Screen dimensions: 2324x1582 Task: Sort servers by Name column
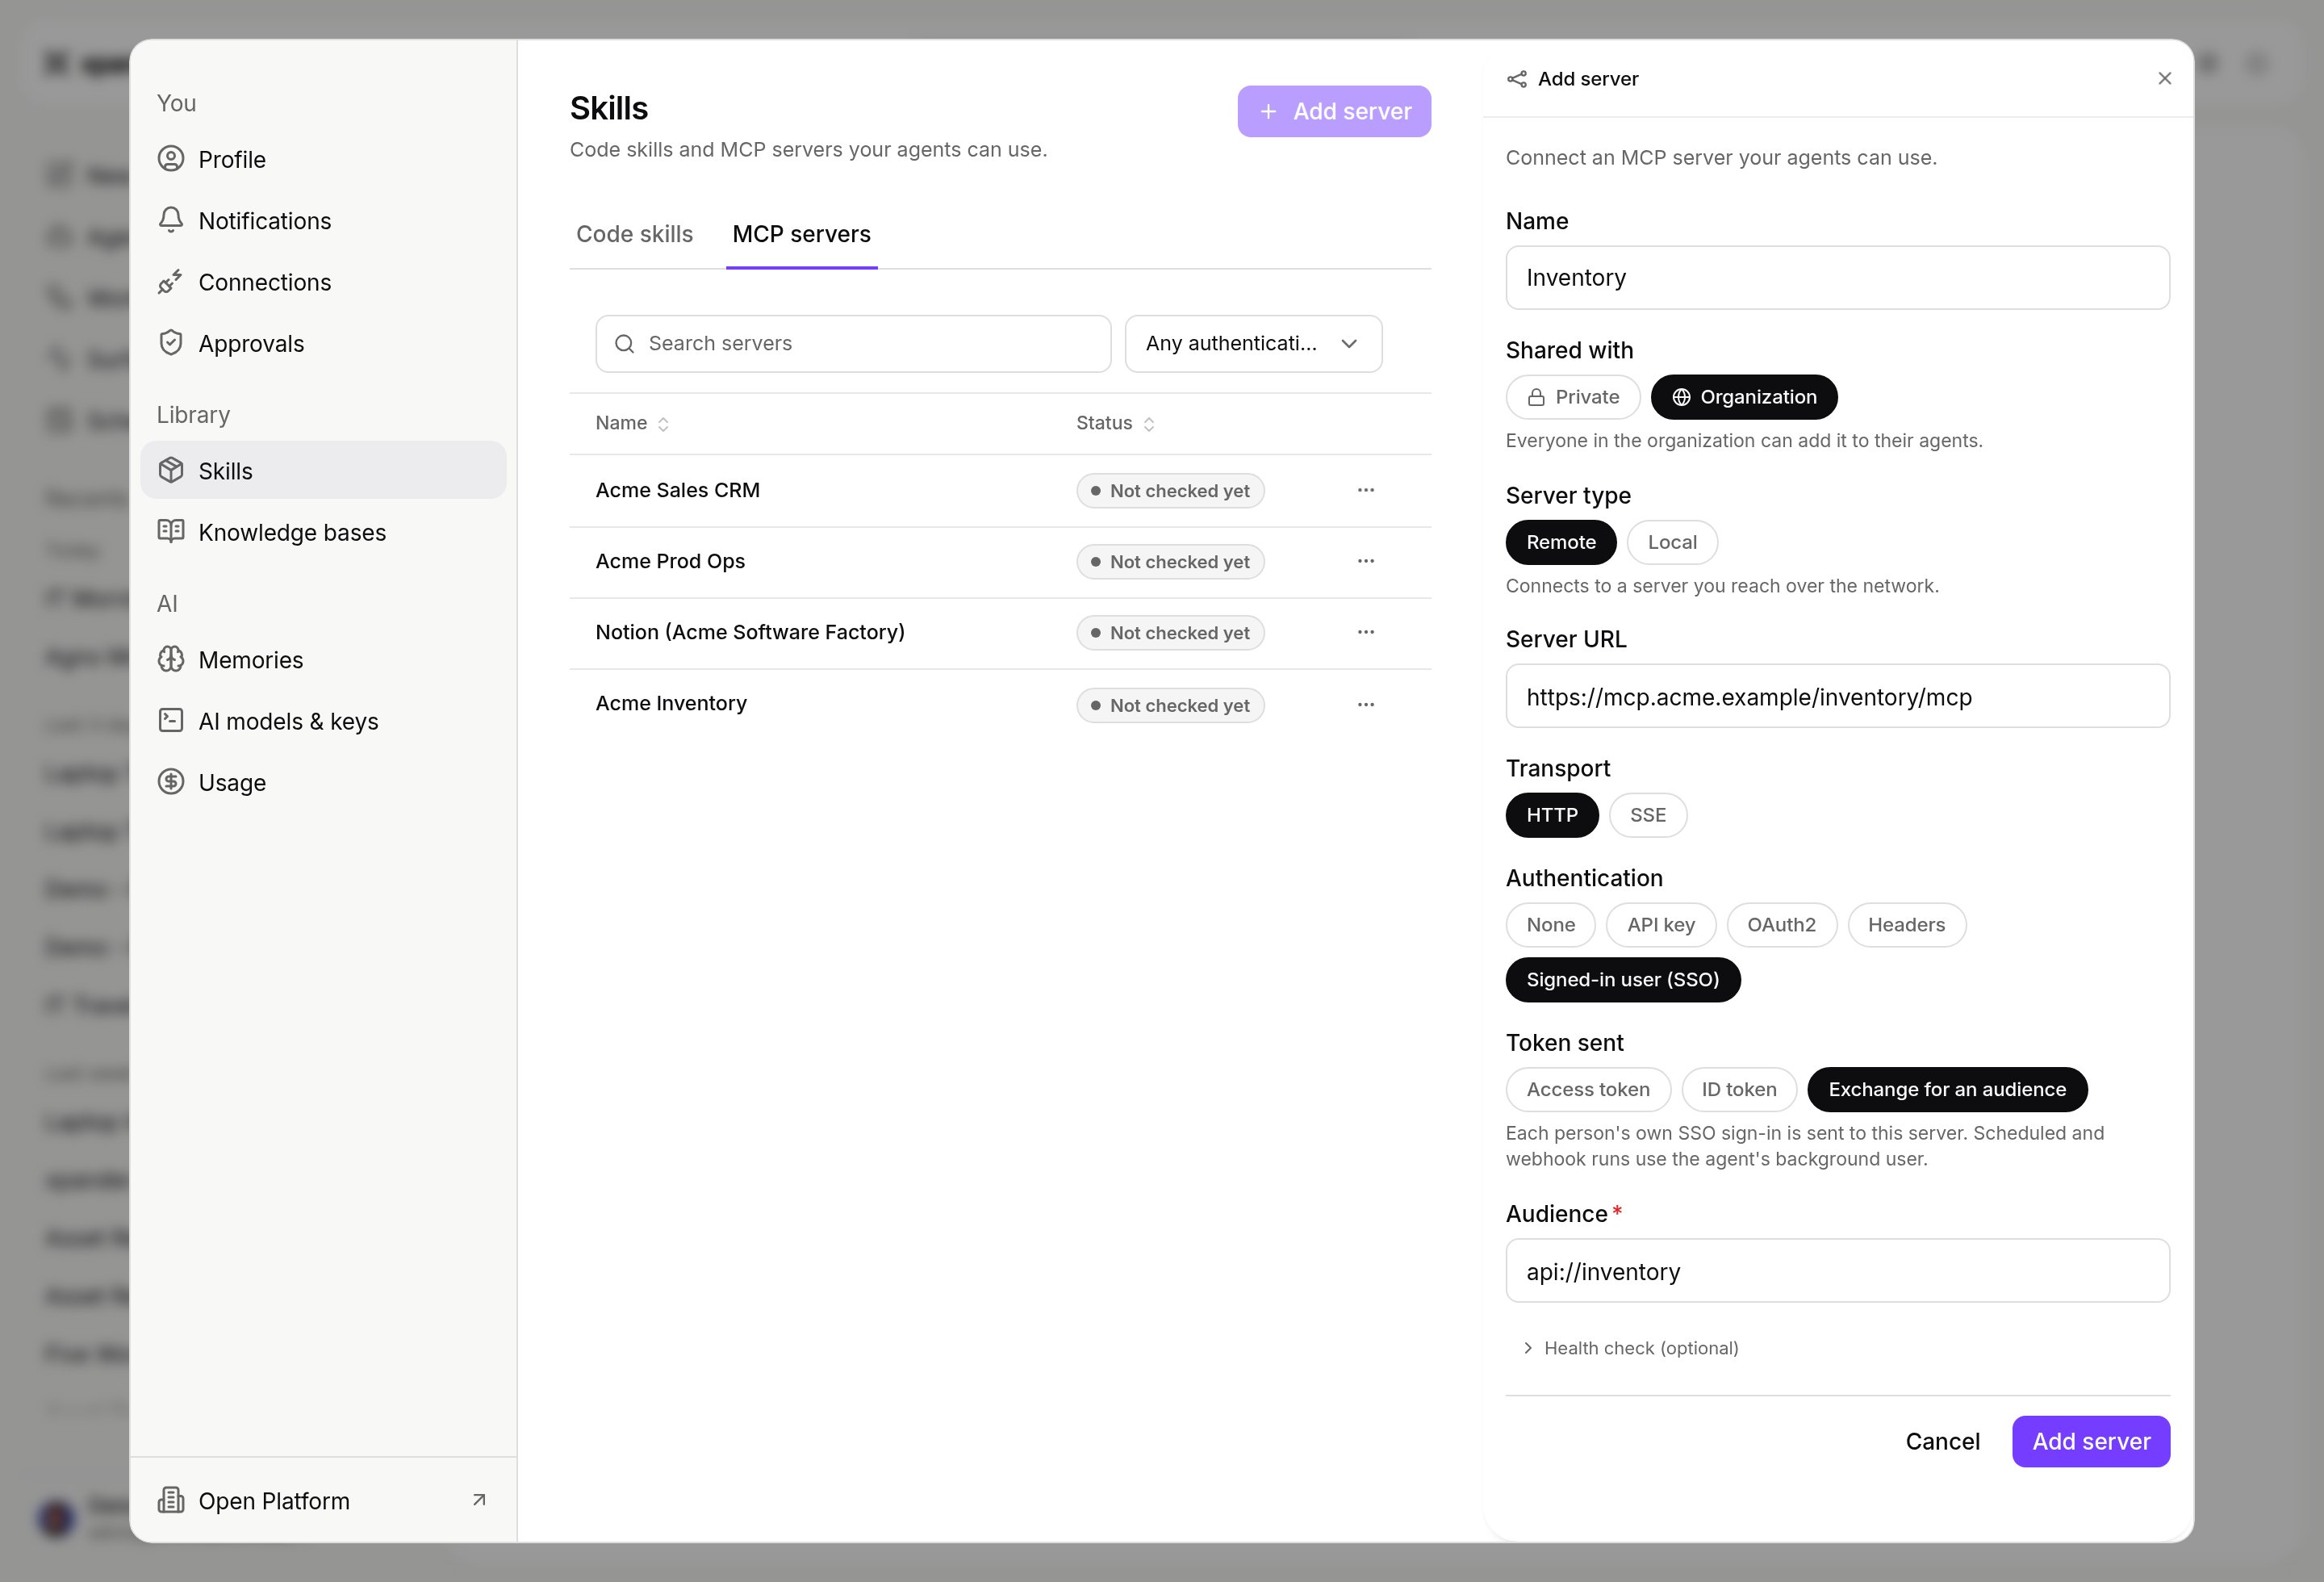[x=632, y=423]
